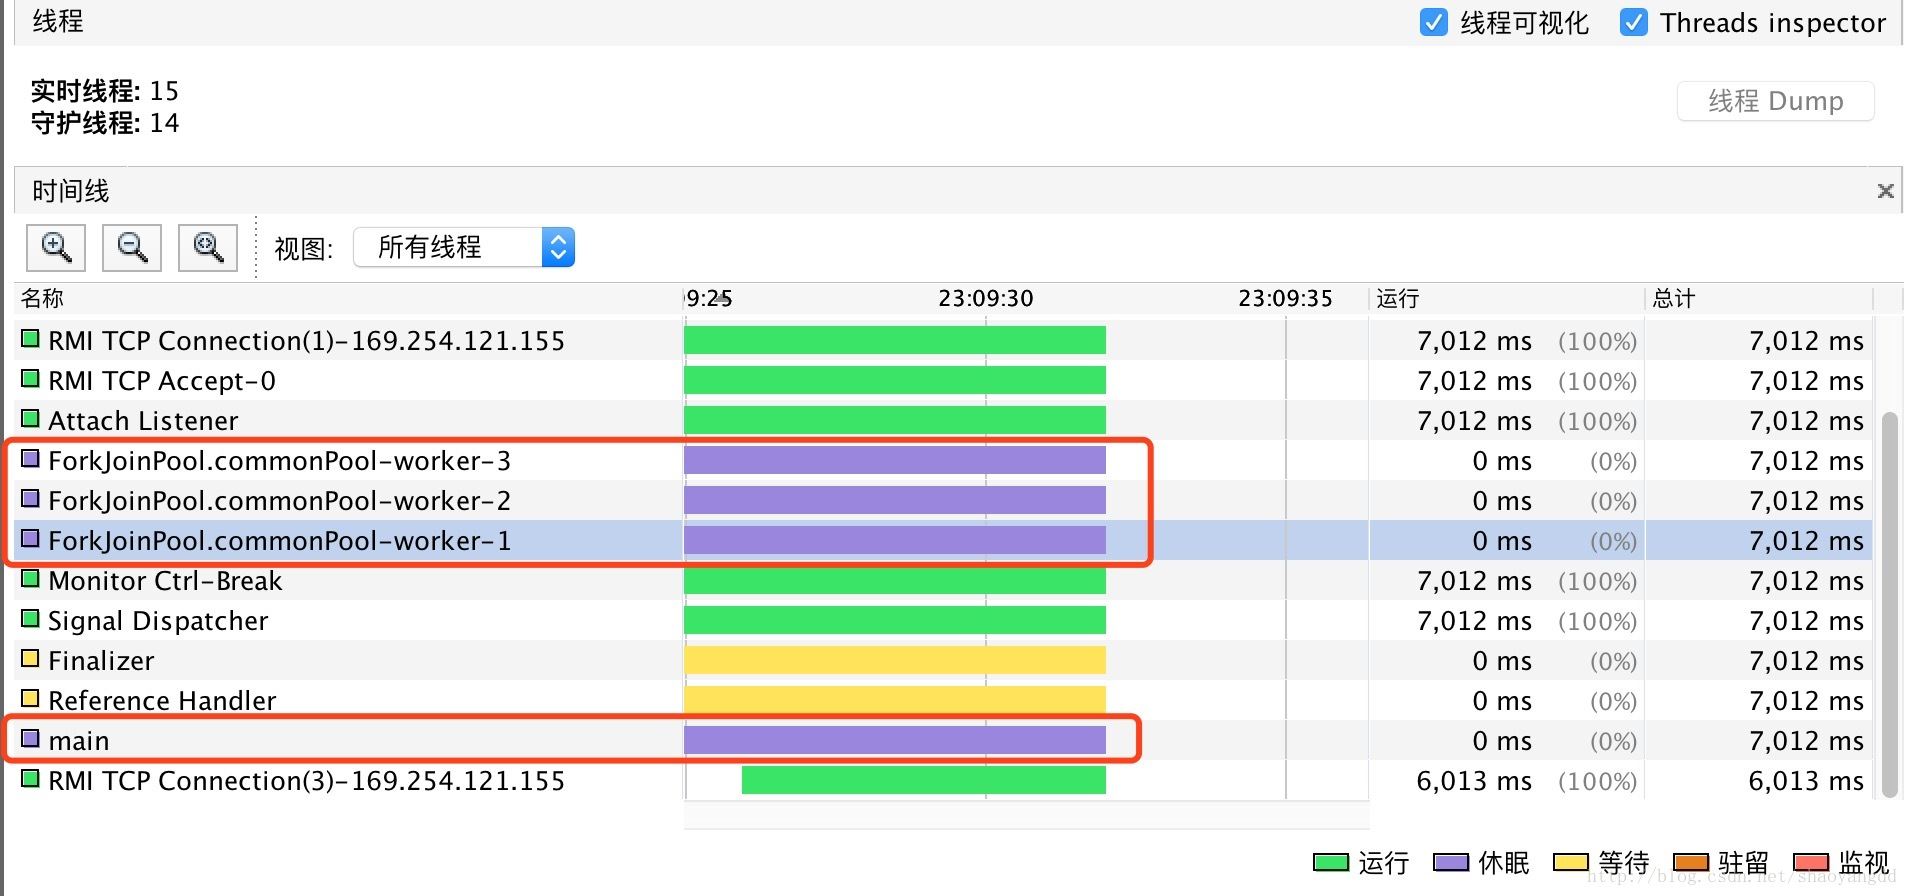This screenshot has height=896, width=1908.
Task: Click the Reference Handler yellow timeline bar
Action: 894,700
